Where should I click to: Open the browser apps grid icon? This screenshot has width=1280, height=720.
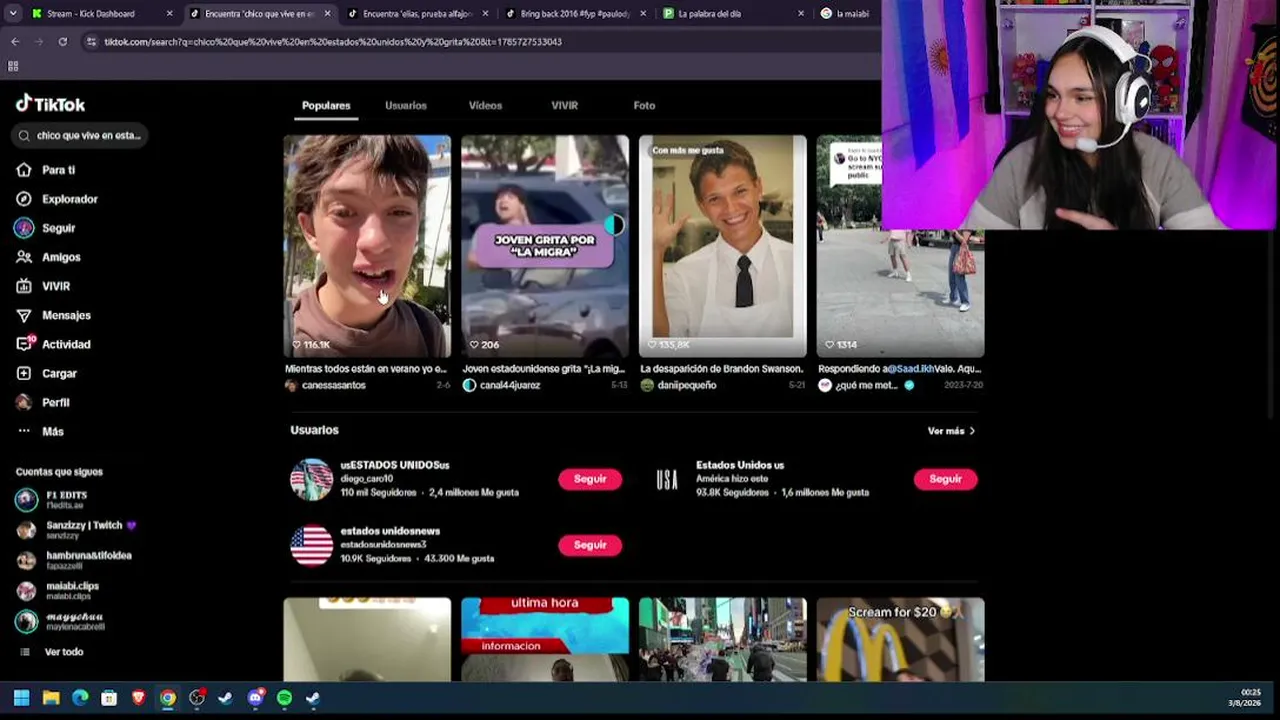coord(13,66)
